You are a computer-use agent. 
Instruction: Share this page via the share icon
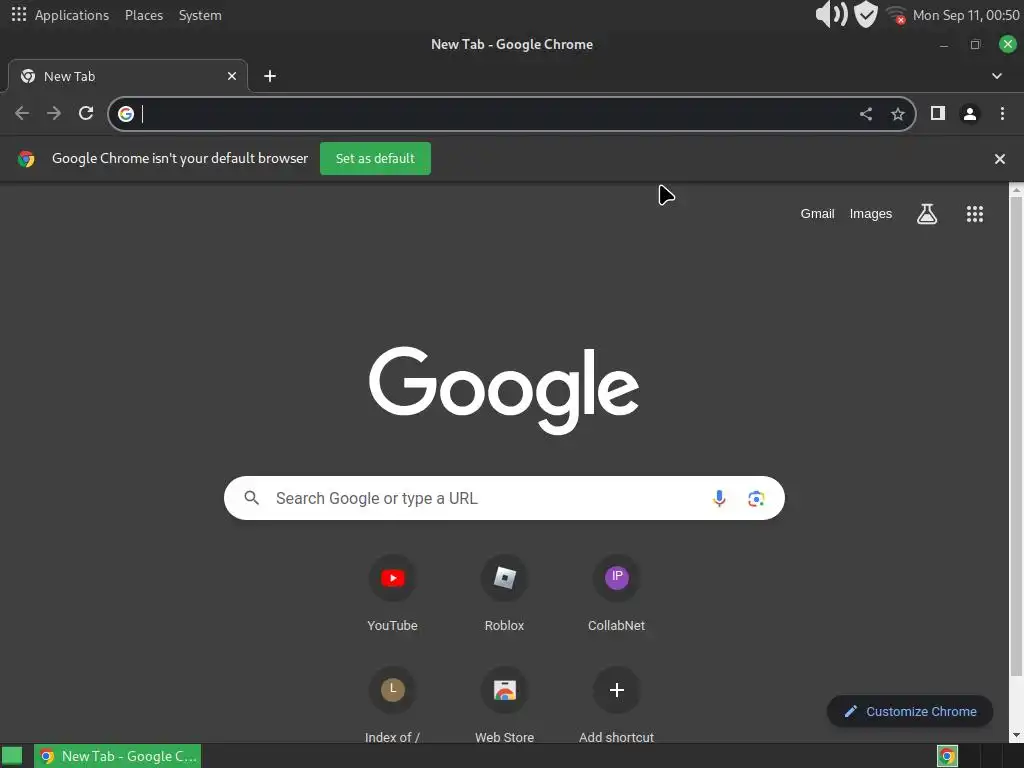pos(866,114)
